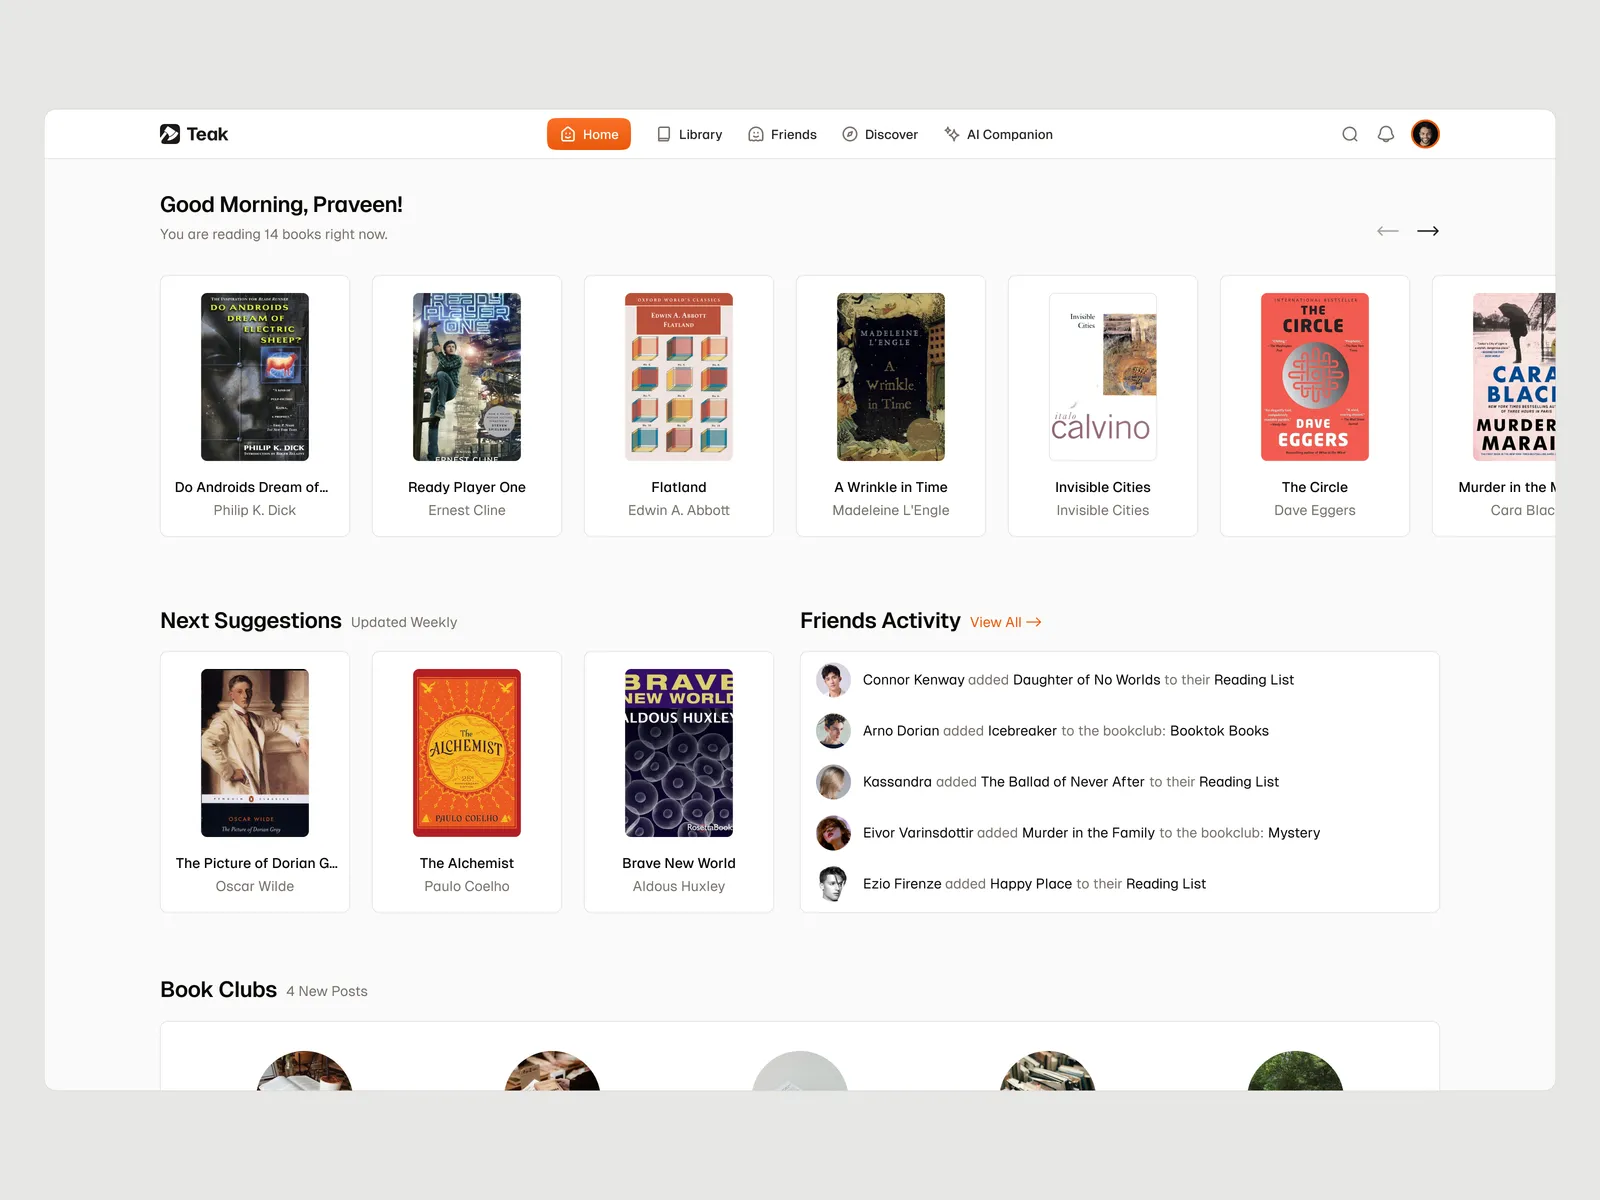The width and height of the screenshot is (1600, 1200).
Task: Open the Flatland book card
Action: click(x=679, y=406)
